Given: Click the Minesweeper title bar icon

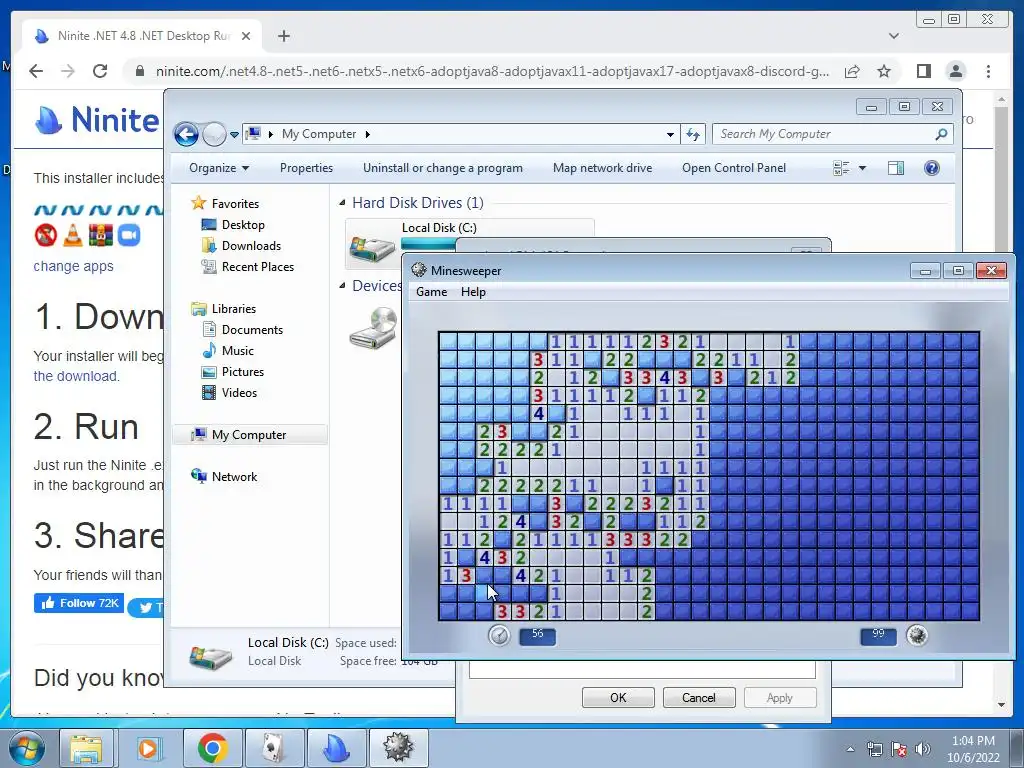Looking at the screenshot, I should (419, 270).
